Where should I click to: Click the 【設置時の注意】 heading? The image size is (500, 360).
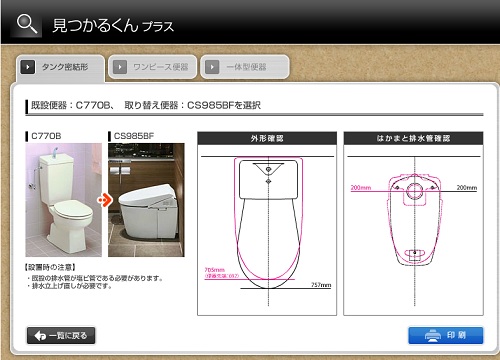pos(50,267)
